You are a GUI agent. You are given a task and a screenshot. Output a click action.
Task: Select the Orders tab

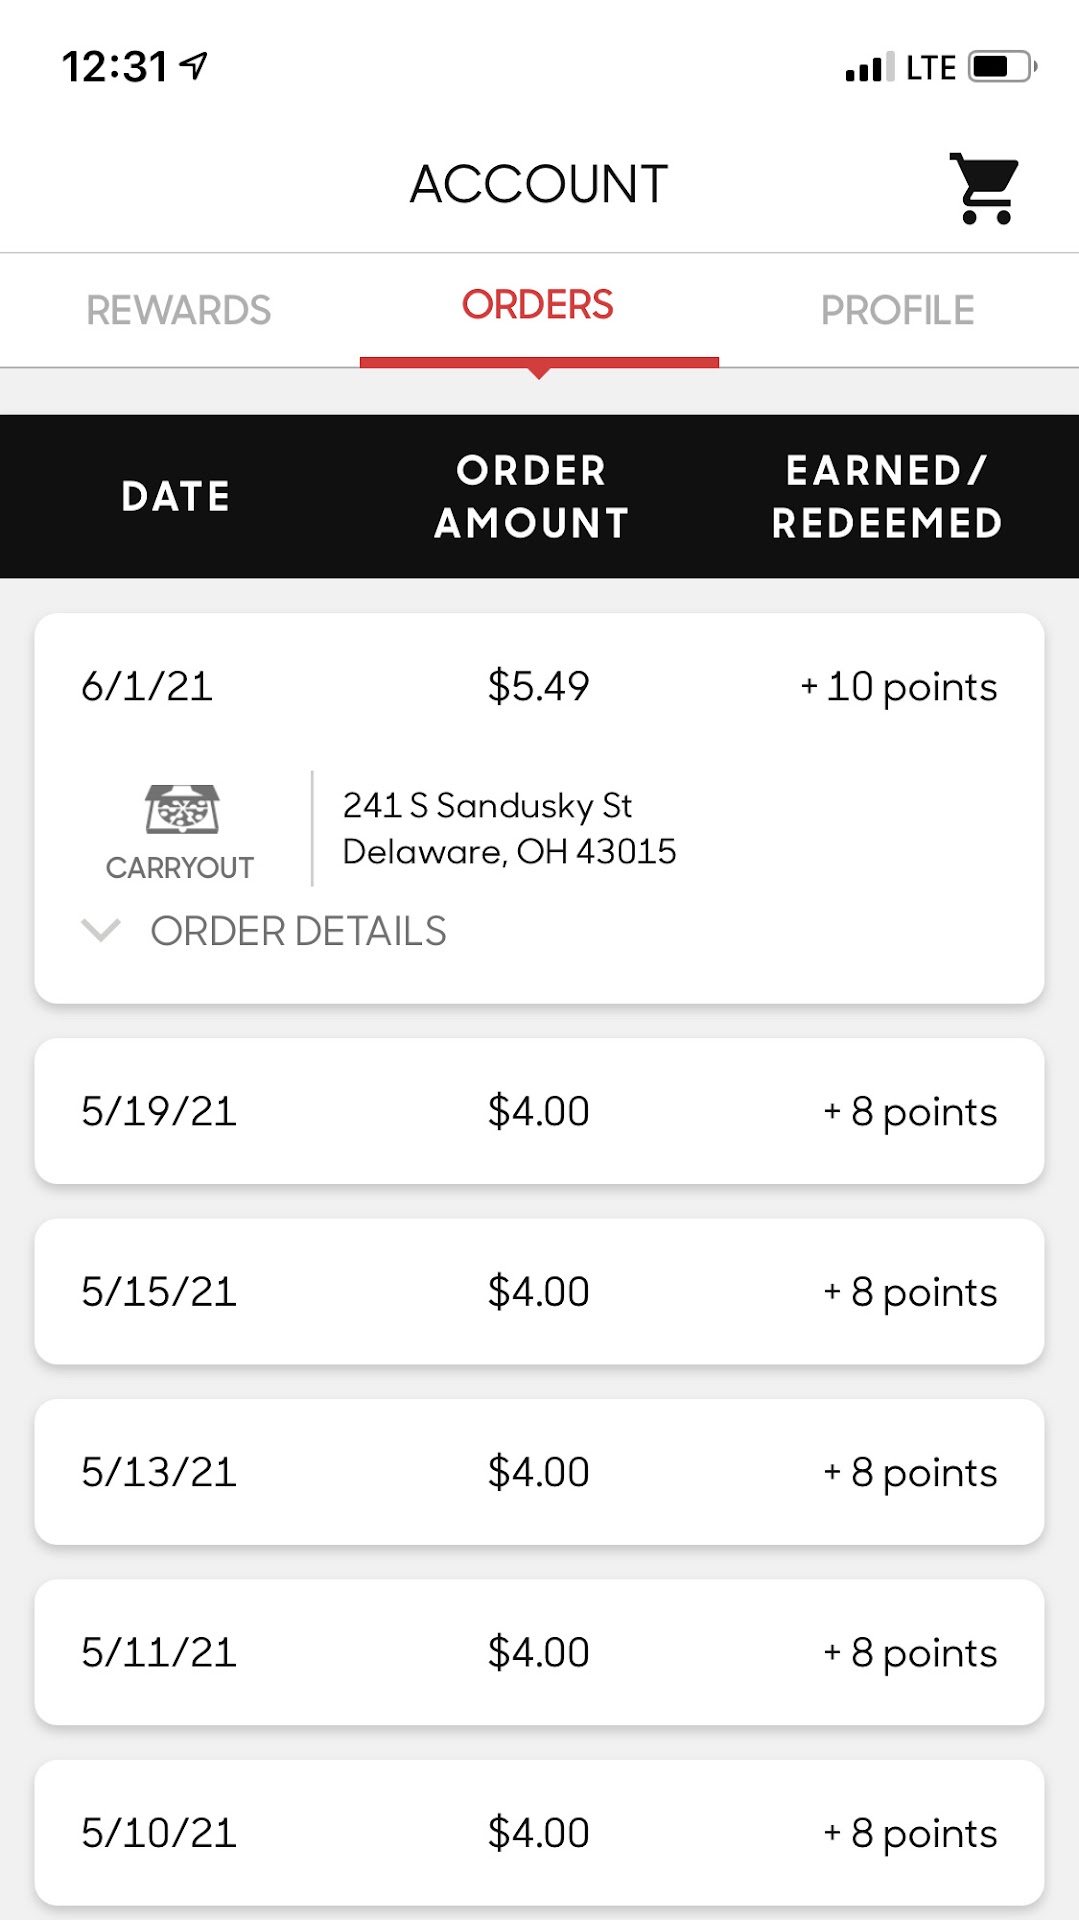point(538,306)
